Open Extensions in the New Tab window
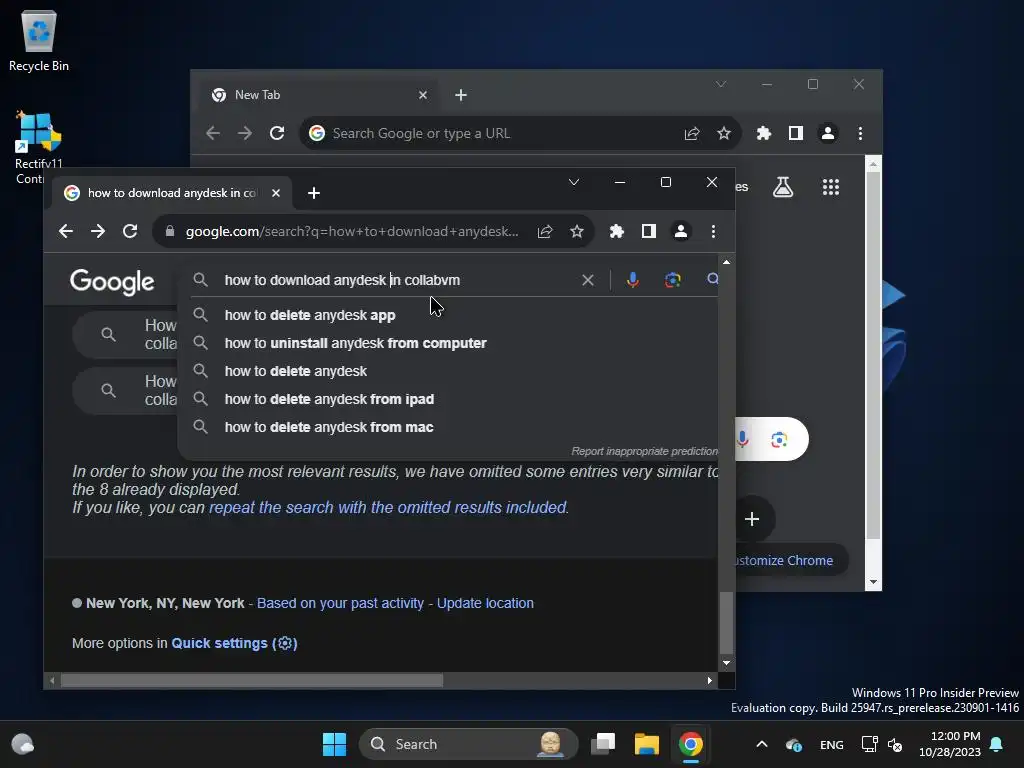 tap(763, 133)
